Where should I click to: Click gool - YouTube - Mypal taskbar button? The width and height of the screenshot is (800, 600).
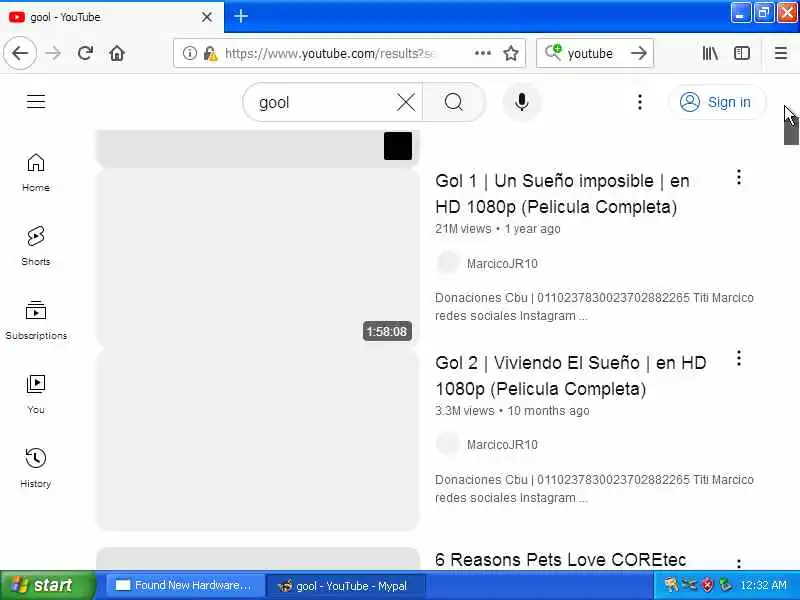345,586
